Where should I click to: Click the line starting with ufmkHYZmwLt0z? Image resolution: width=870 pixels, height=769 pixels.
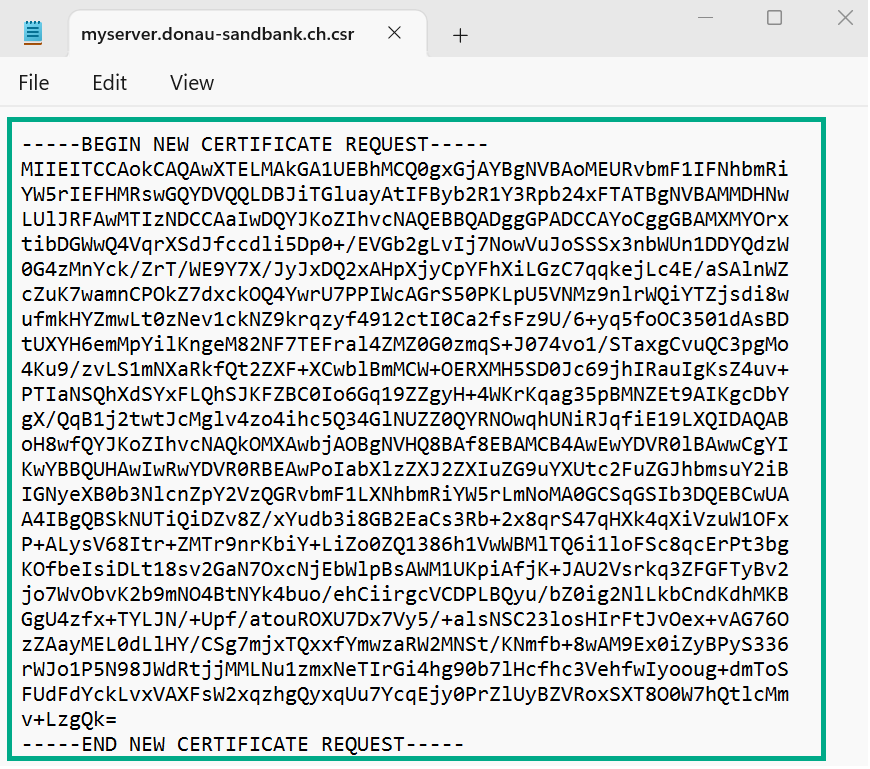coord(405,319)
